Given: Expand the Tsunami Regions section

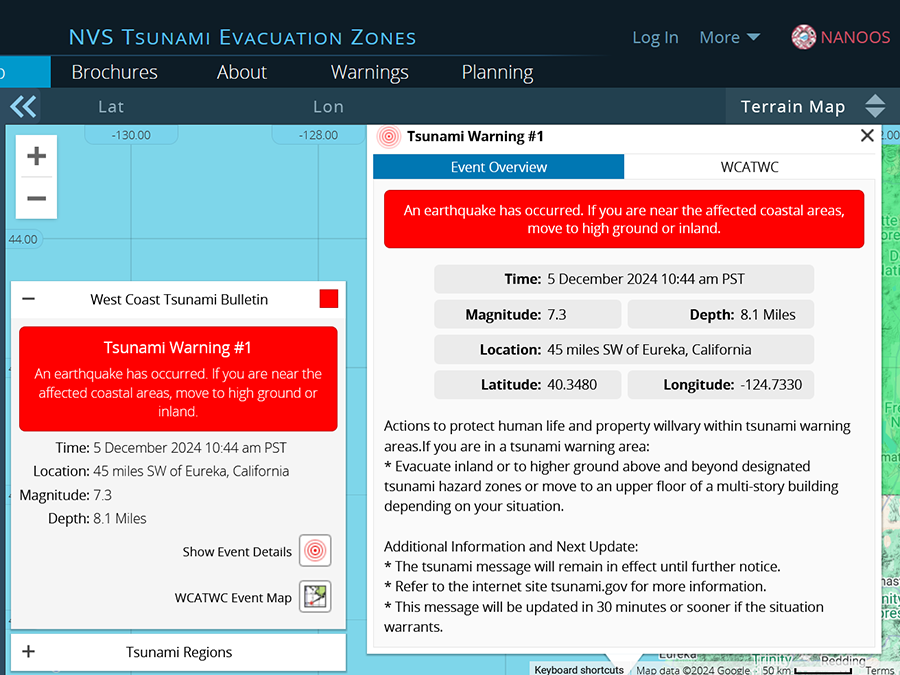Looking at the screenshot, I should [x=29, y=652].
